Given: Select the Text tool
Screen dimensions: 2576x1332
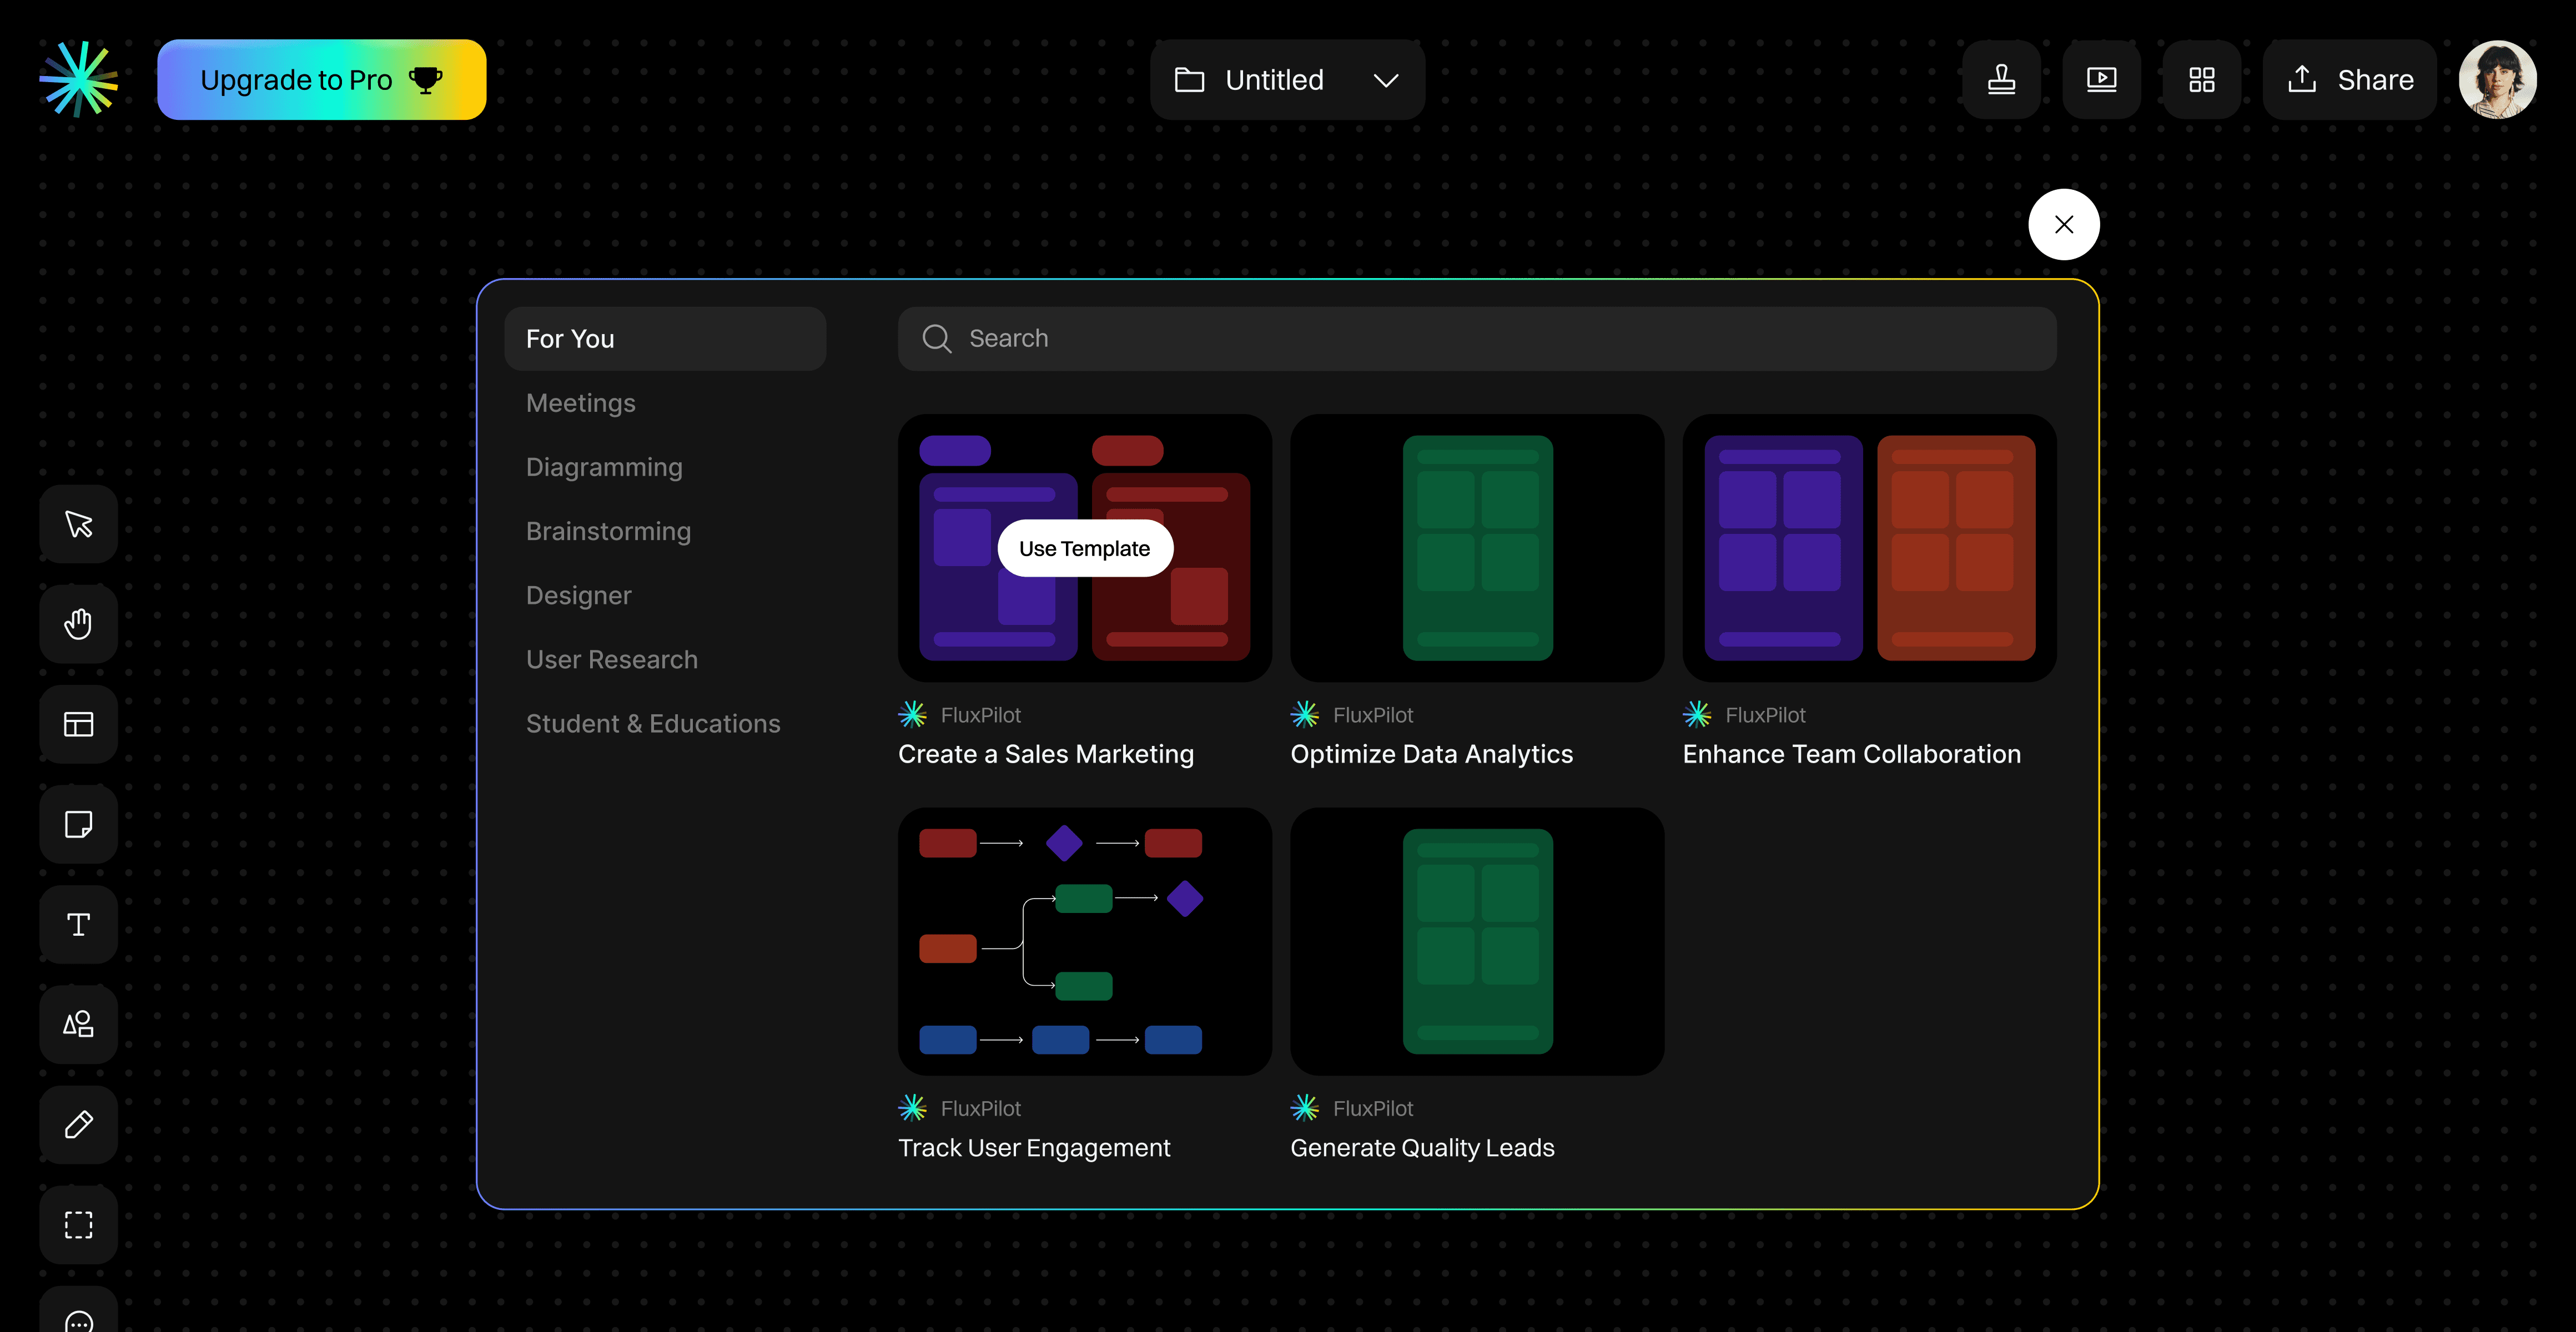Looking at the screenshot, I should (x=78, y=924).
